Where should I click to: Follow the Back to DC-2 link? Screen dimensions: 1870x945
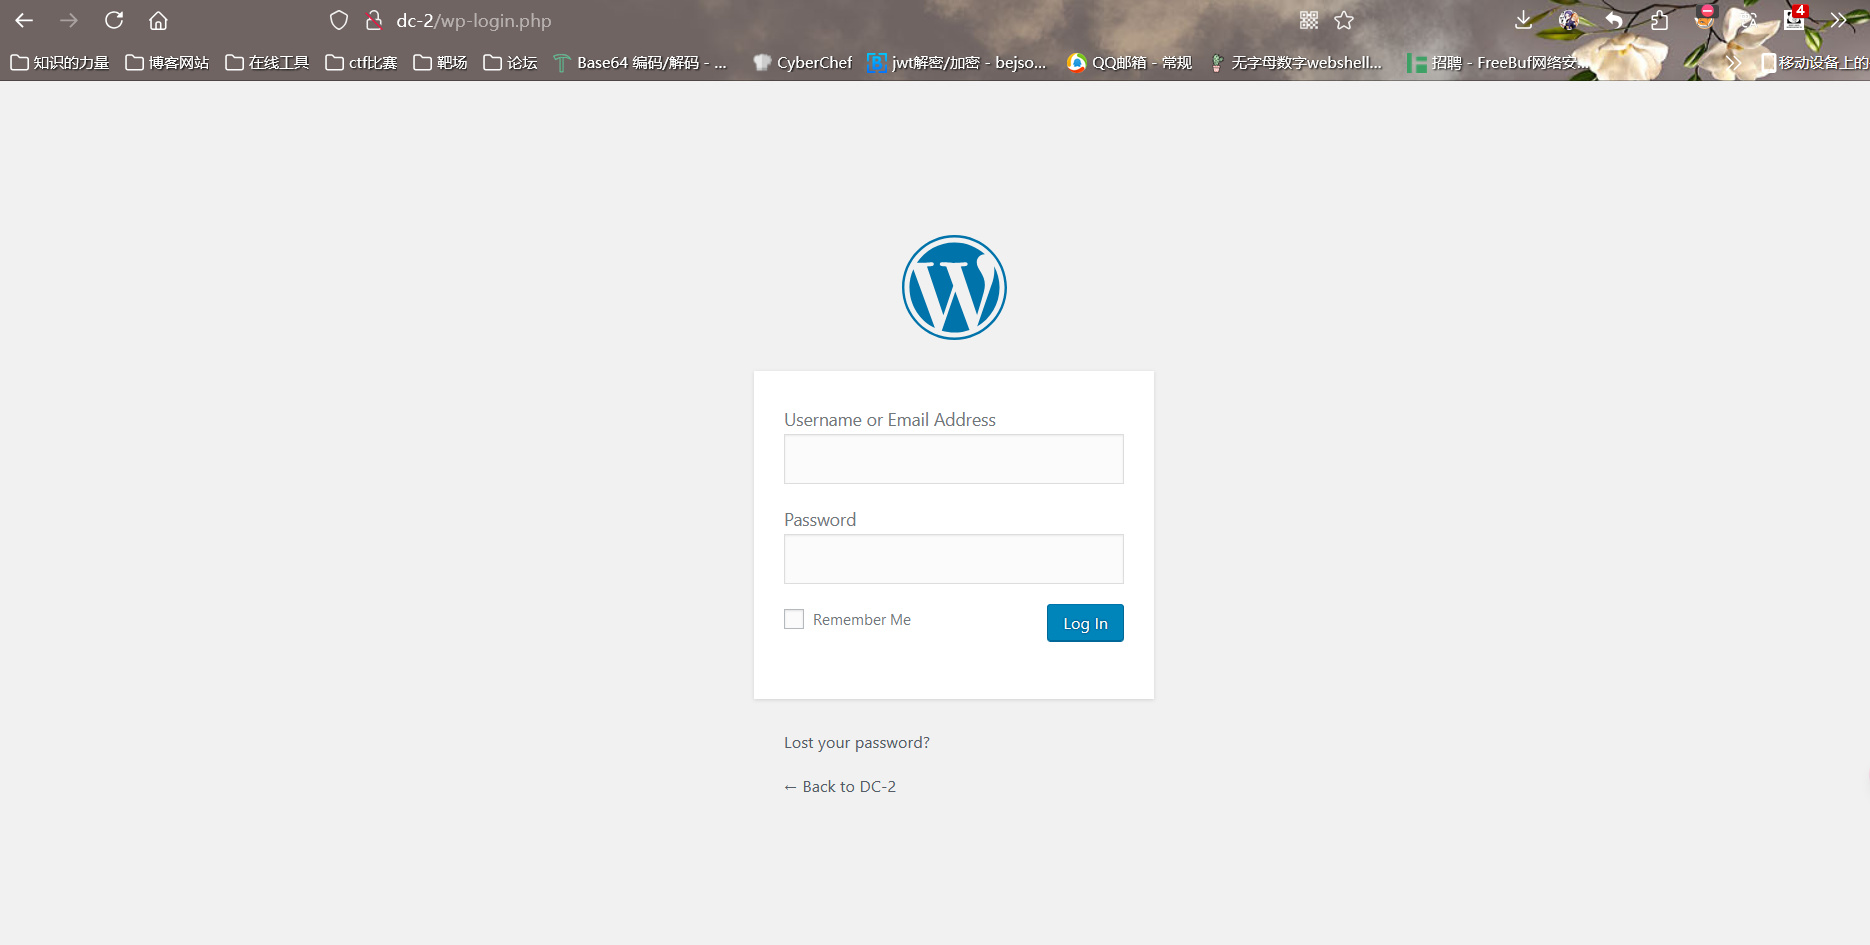pos(840,787)
